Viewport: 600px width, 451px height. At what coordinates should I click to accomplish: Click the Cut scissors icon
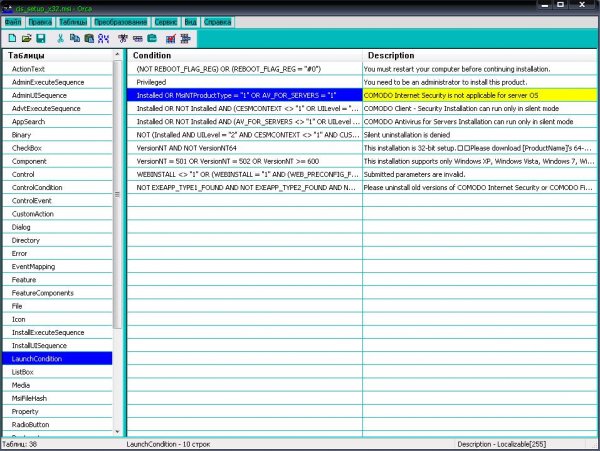(60, 38)
